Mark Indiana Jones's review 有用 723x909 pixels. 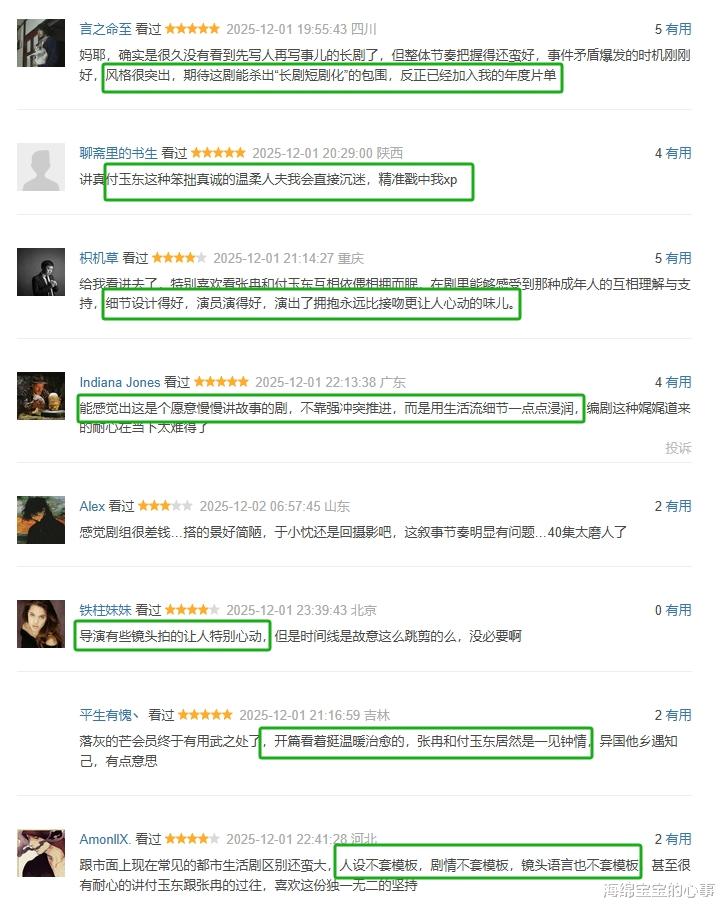click(x=678, y=382)
